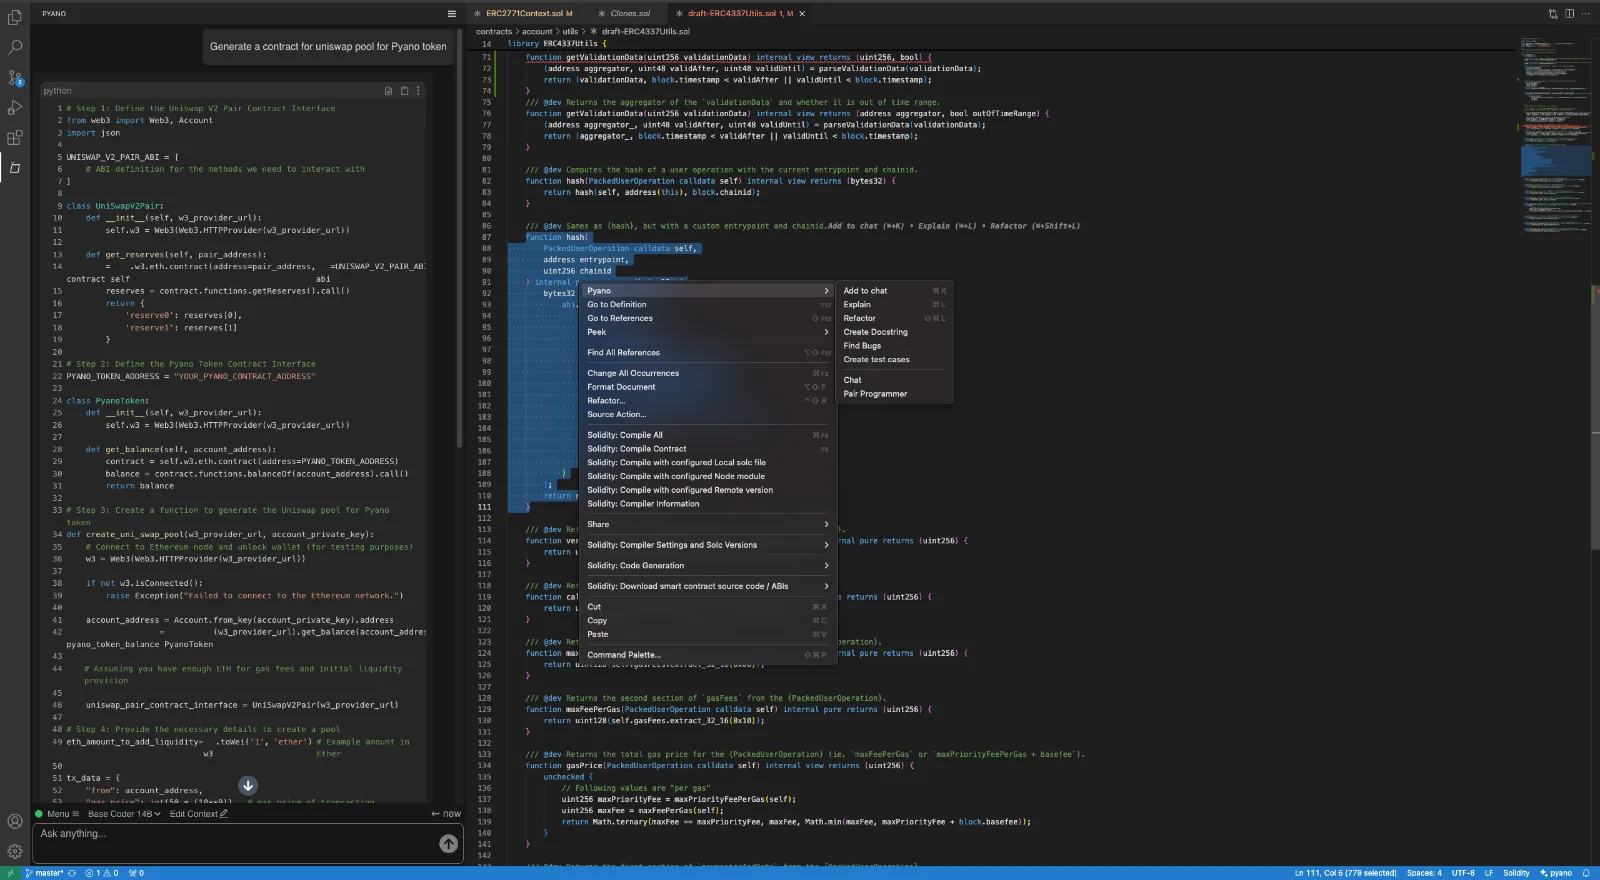The image size is (1600, 880).
Task: Run Solidity: Compile Contract
Action: click(x=708, y=449)
